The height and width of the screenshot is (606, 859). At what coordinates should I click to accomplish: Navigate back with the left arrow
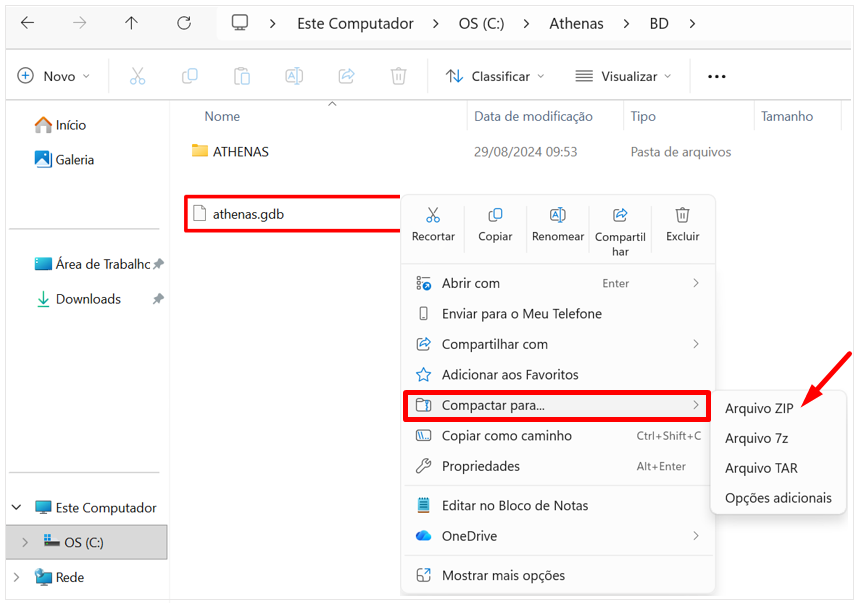(28, 23)
